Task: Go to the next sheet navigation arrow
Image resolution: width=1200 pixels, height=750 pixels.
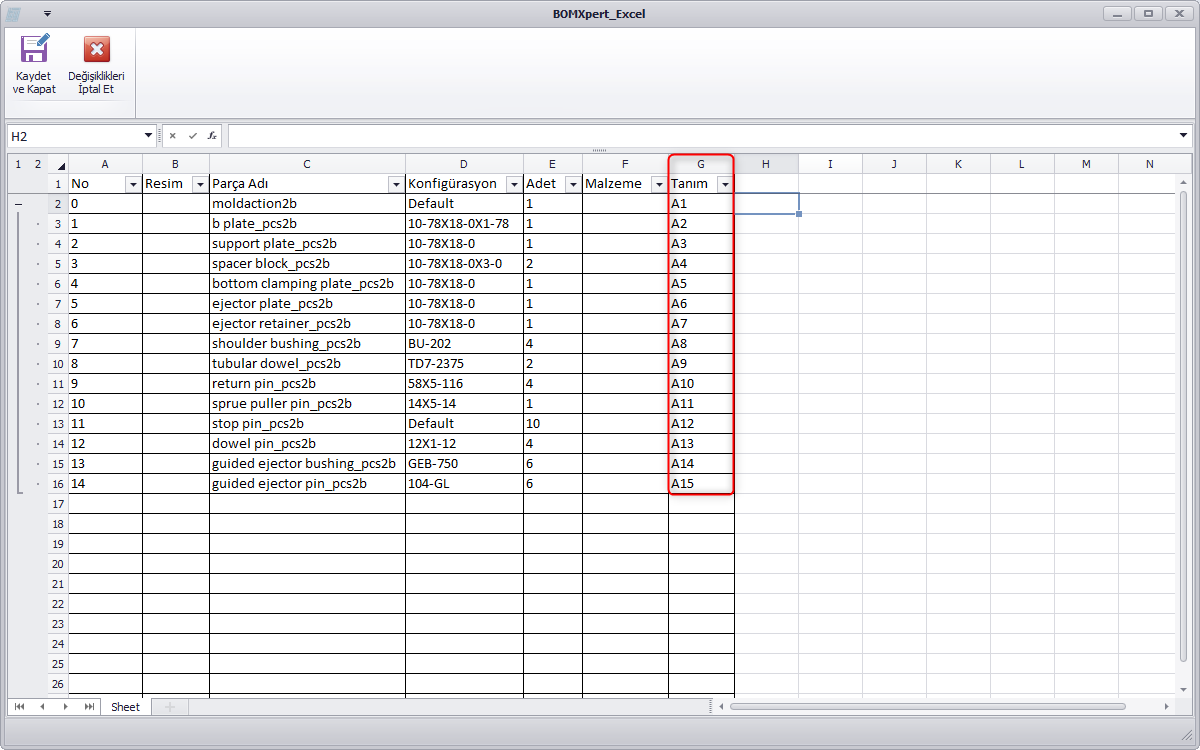Action: [66, 707]
